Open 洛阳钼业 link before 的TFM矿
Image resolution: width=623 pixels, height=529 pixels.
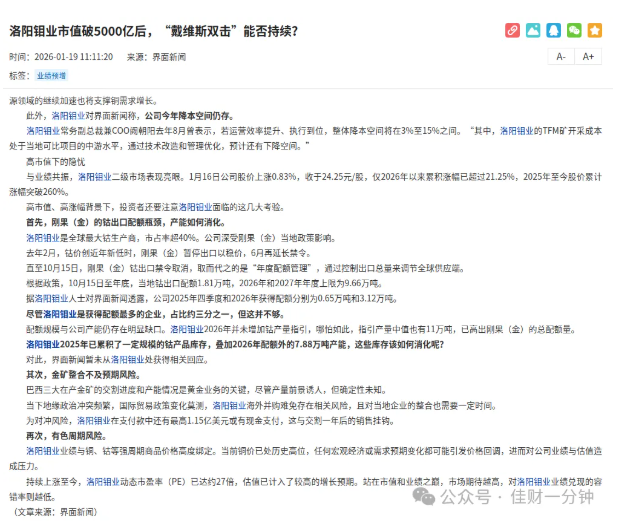click(x=517, y=131)
